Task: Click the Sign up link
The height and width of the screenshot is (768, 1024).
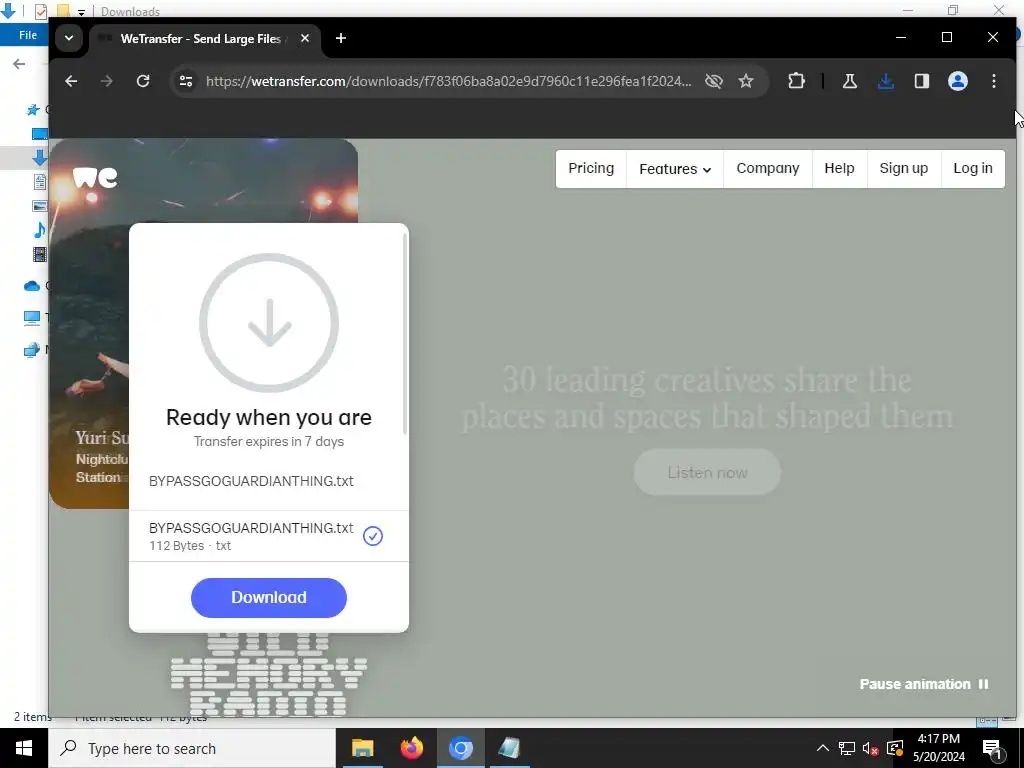Action: (903, 168)
